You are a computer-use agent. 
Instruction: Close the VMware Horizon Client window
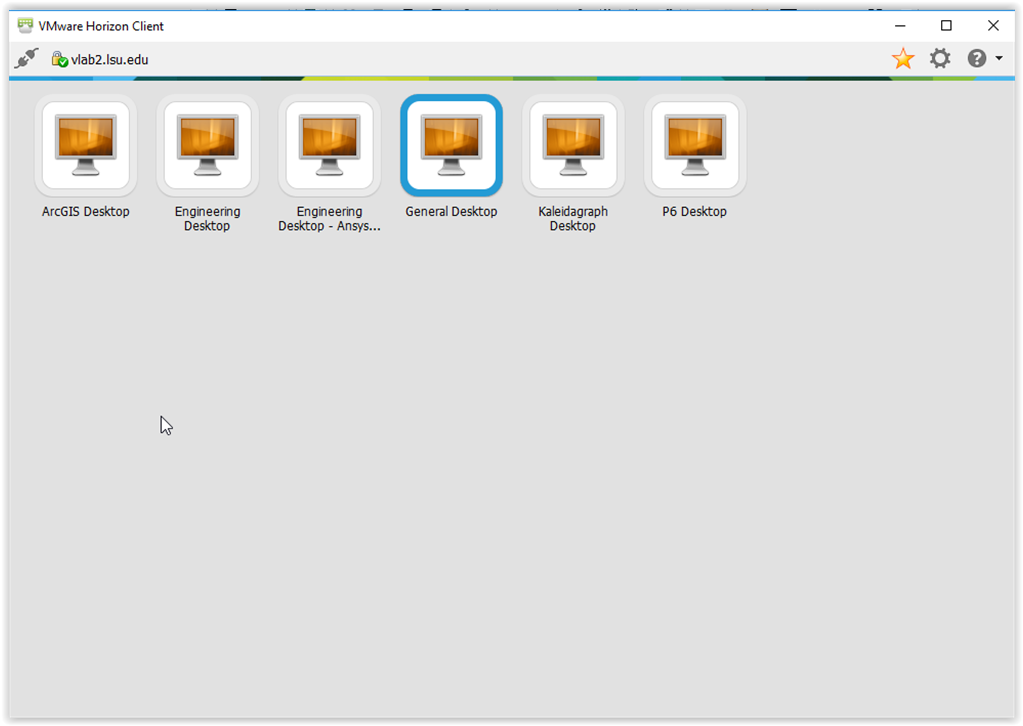point(993,25)
